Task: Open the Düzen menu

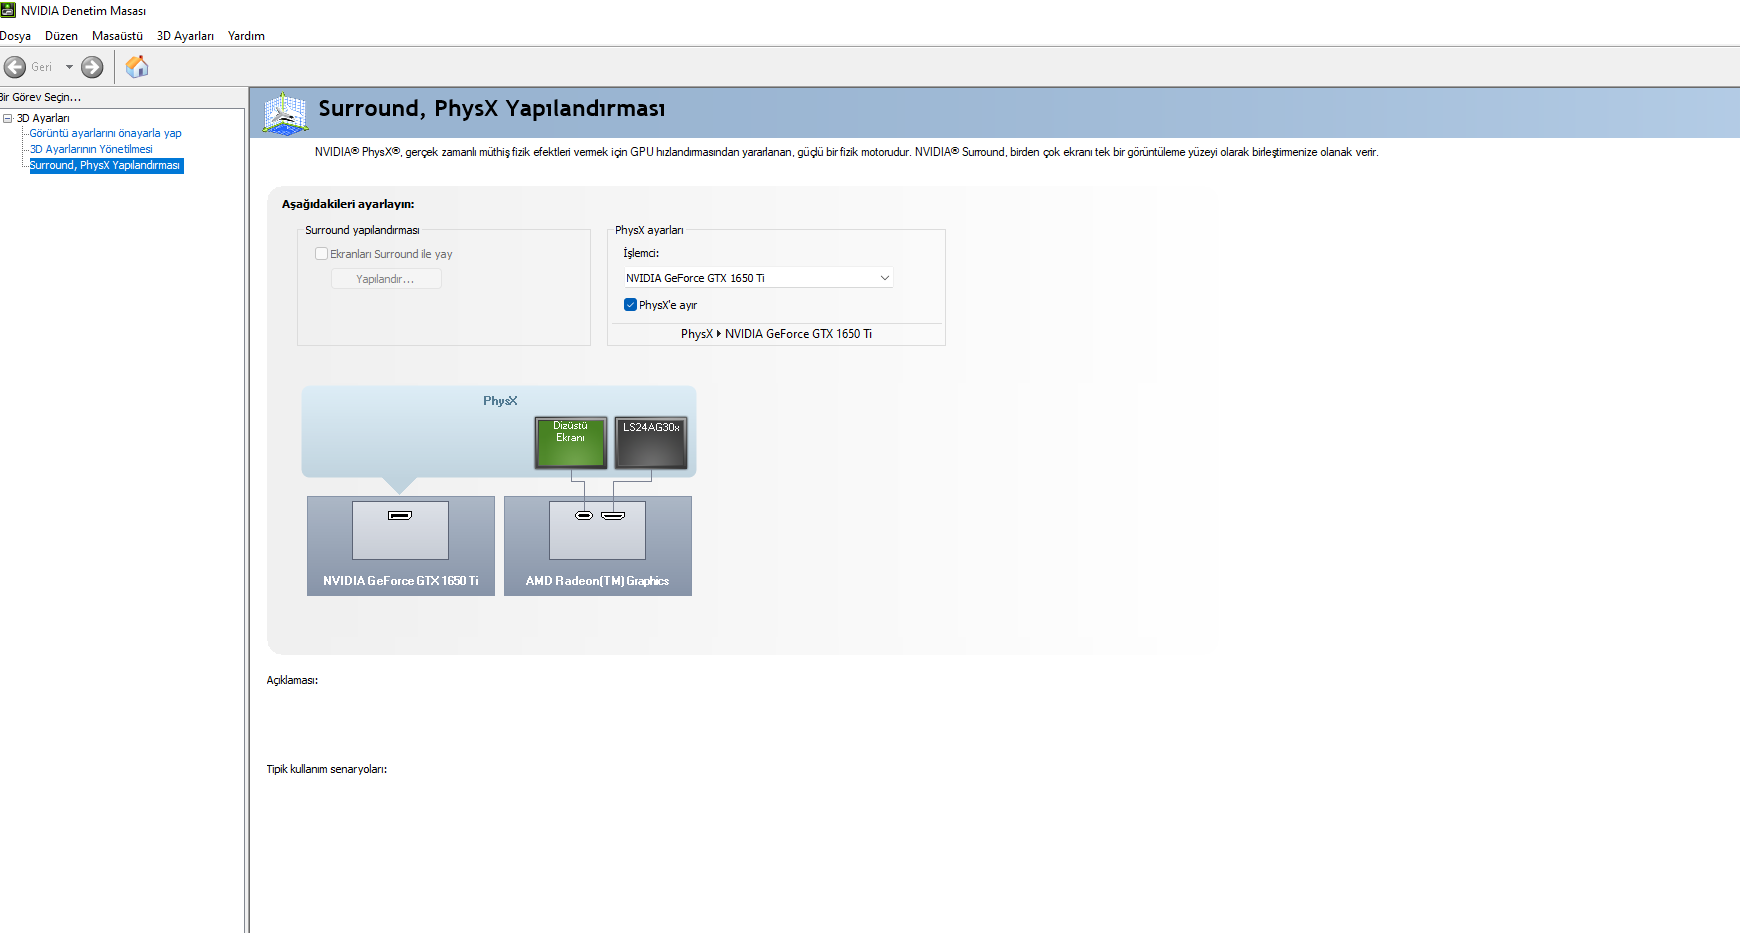Action: 61,36
